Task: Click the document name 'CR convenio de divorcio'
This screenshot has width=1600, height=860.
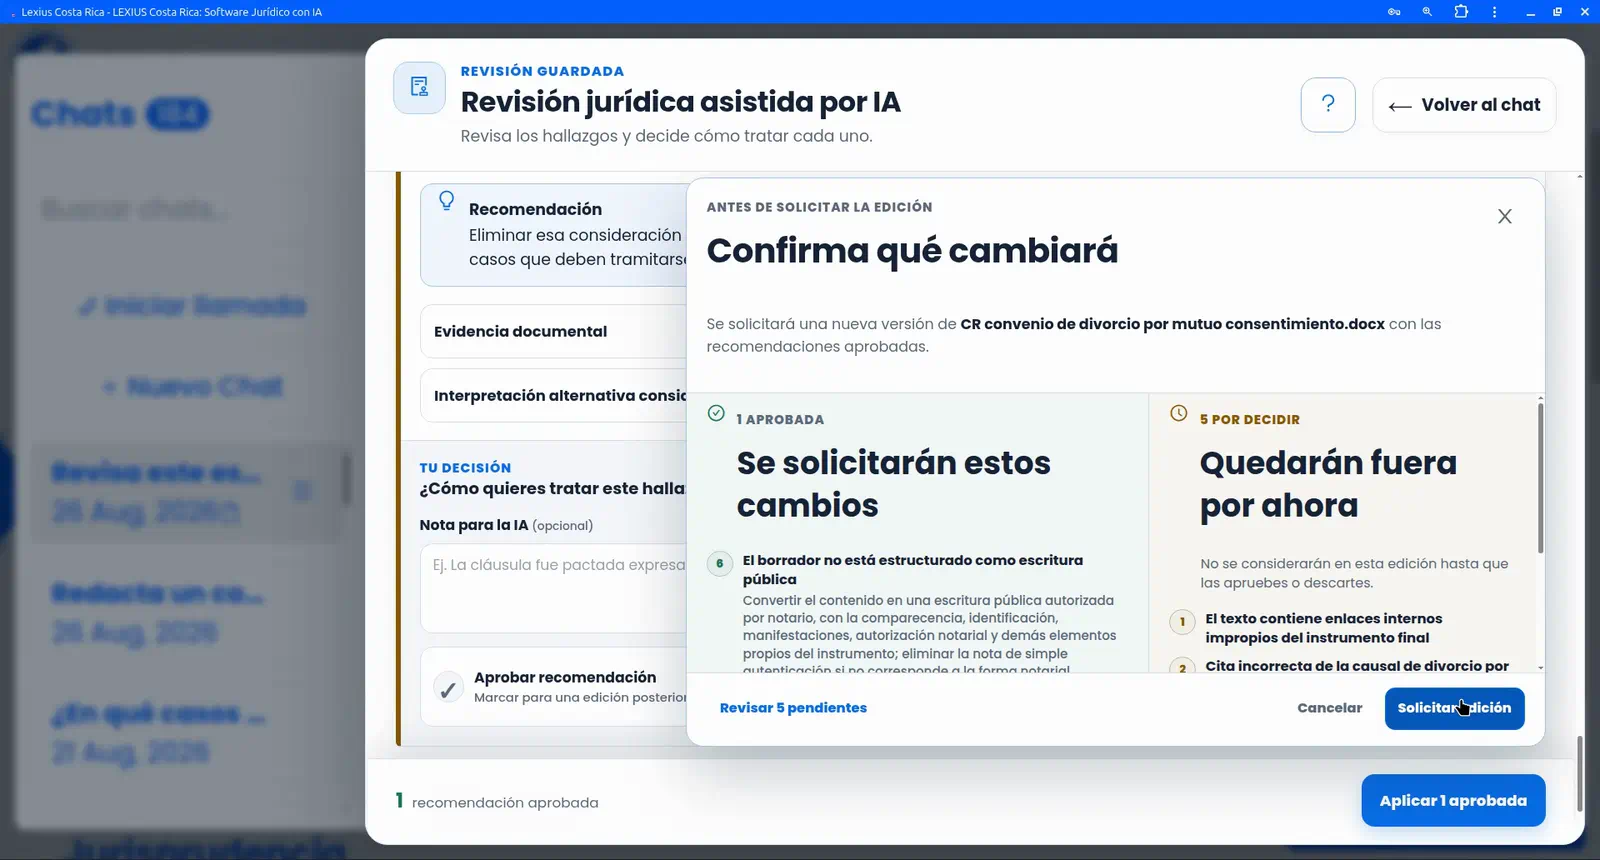Action: (1172, 324)
